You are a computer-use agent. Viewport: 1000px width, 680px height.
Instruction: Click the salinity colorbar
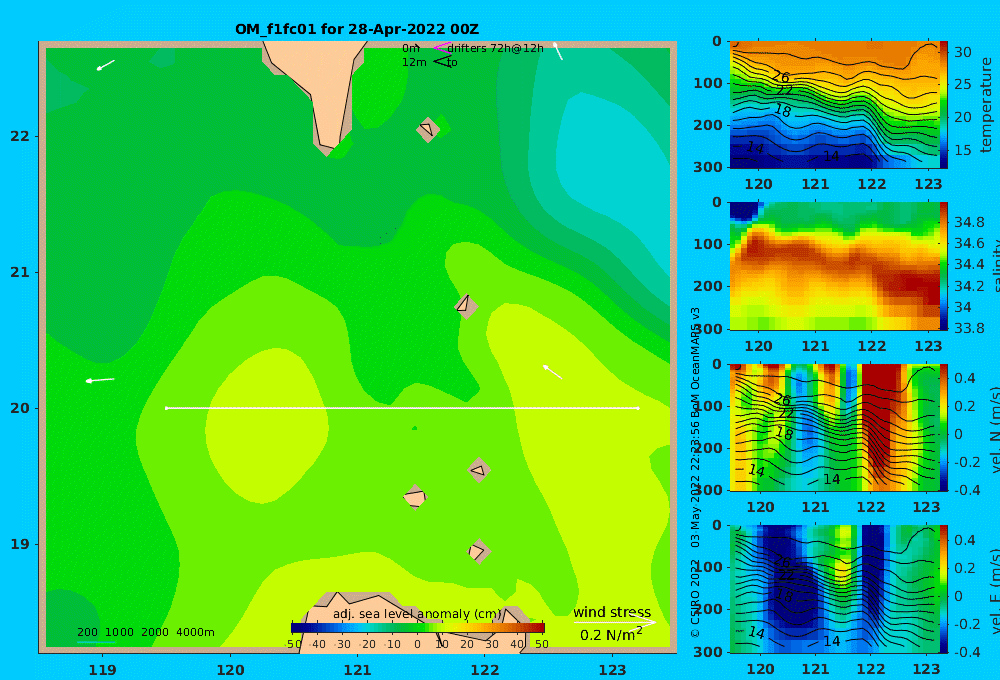click(944, 266)
